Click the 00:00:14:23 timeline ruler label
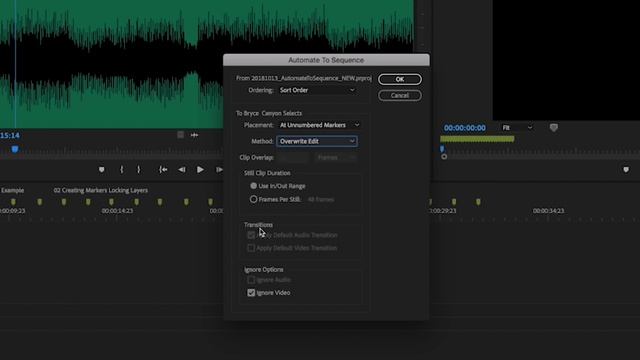The image size is (640, 360). (117, 211)
